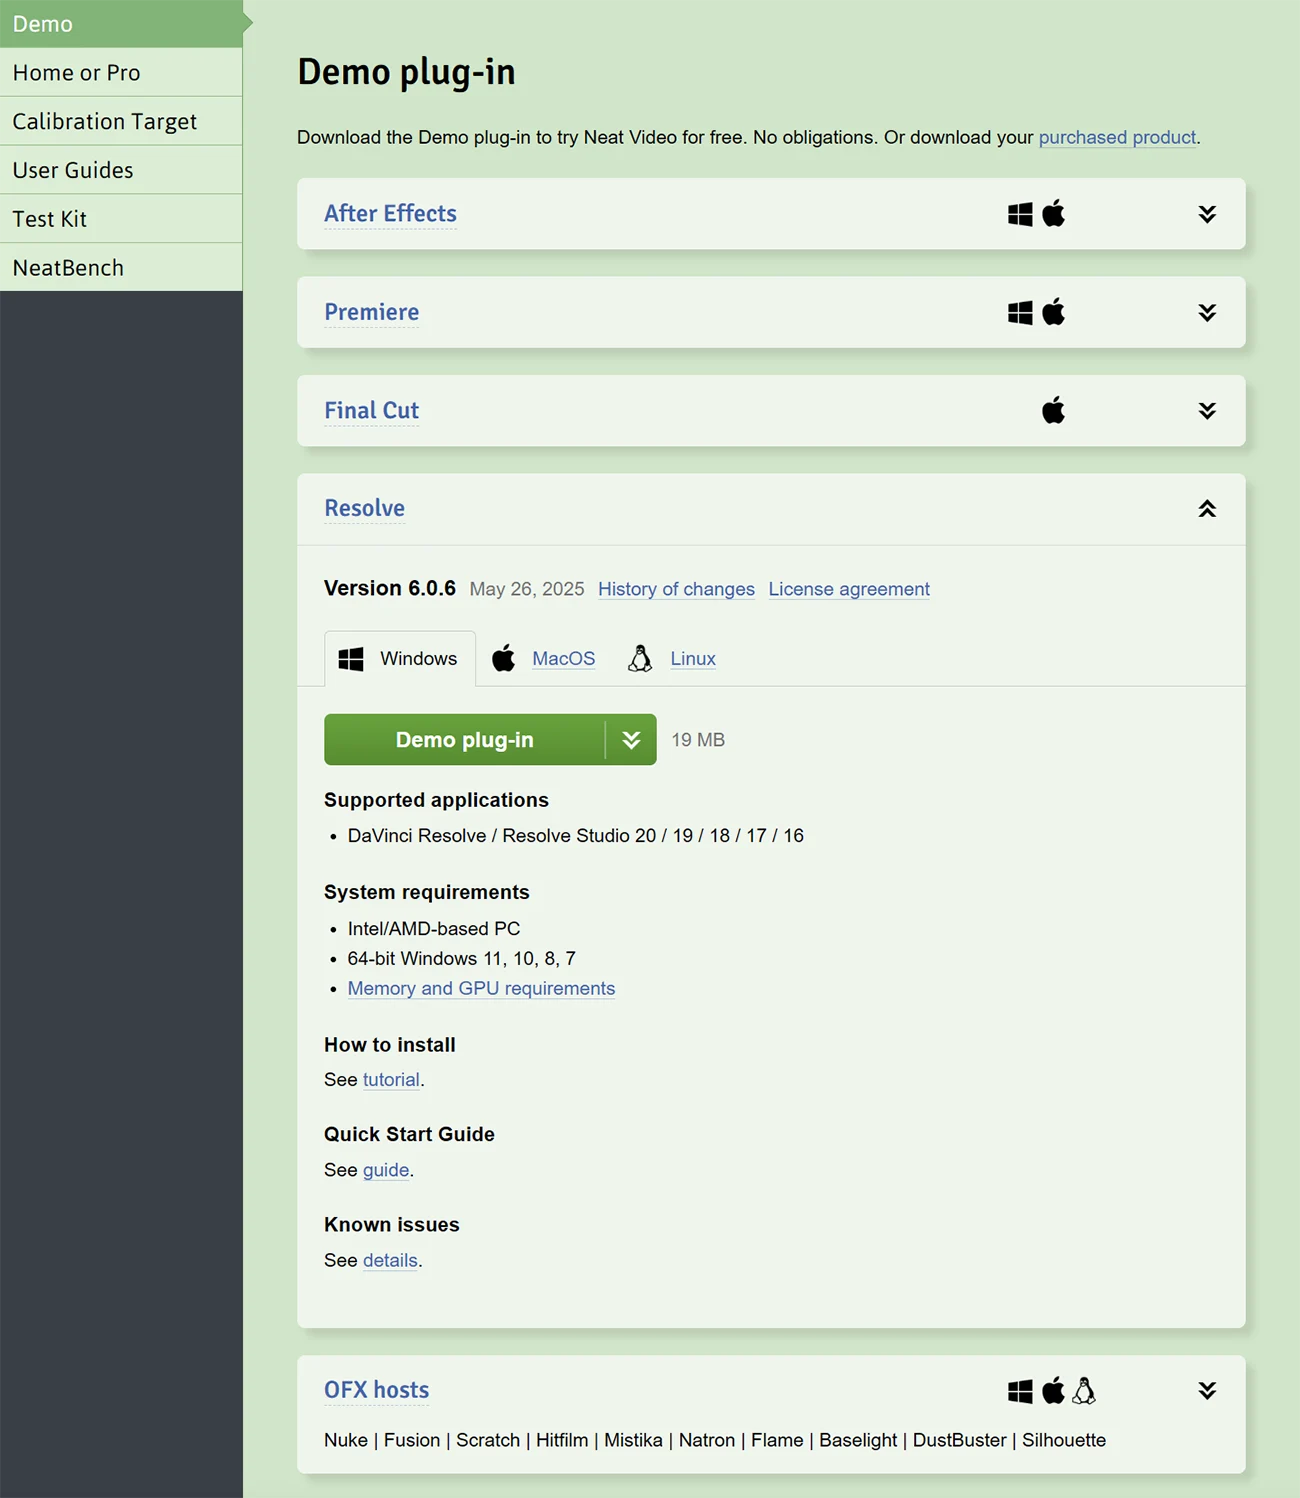Click the Resolve heading link
Viewport: 1300px width, 1498px height.
click(364, 508)
